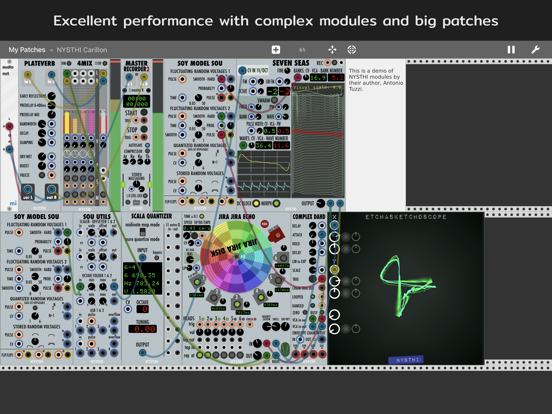Toggle the yellow DC BLOCK button
Screen dimensions: 552x414
256,203
